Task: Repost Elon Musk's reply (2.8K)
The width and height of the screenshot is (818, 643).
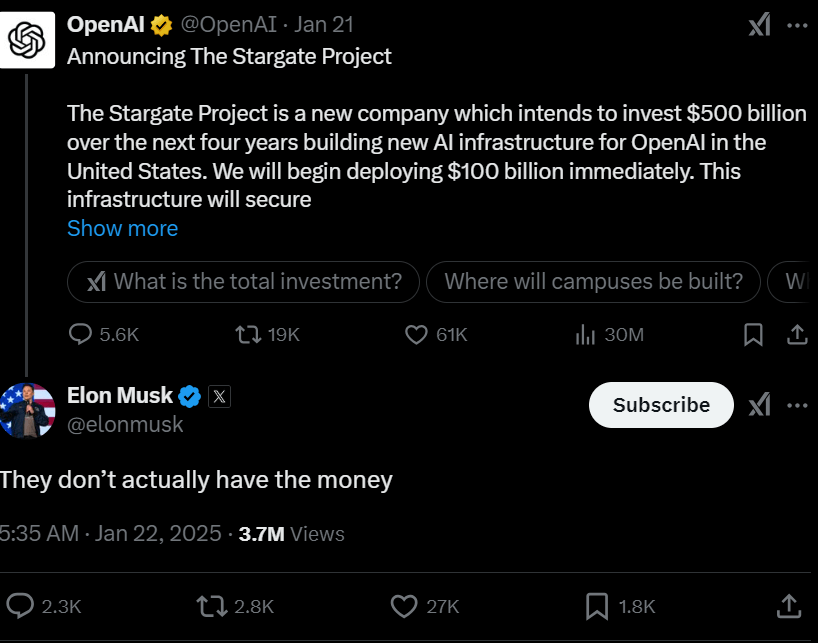Action: [x=211, y=605]
